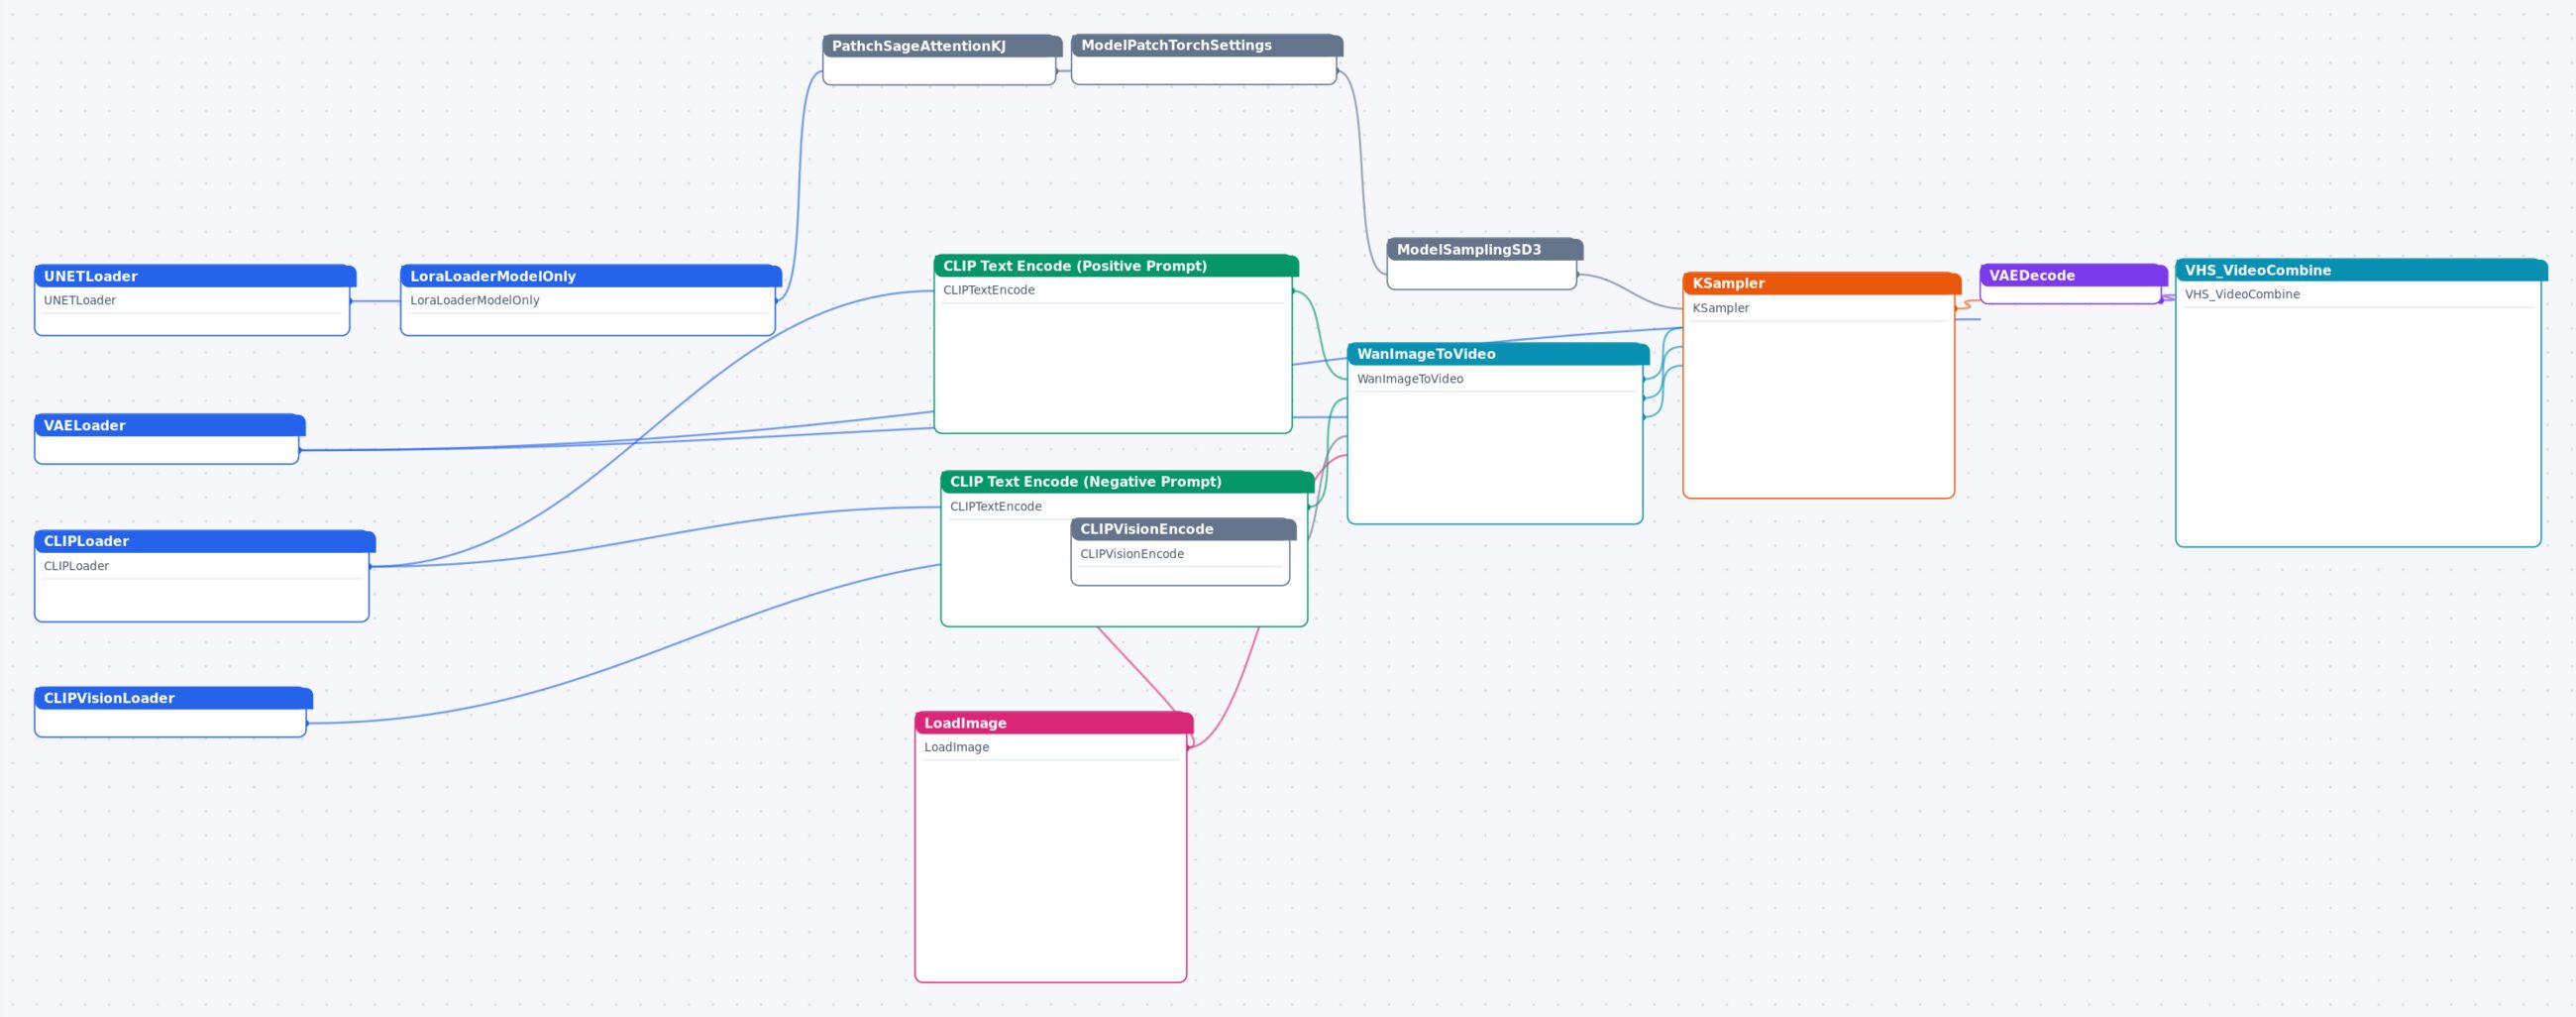Click the CLIPLoader node header
This screenshot has width=2576, height=1017.
click(x=205, y=541)
